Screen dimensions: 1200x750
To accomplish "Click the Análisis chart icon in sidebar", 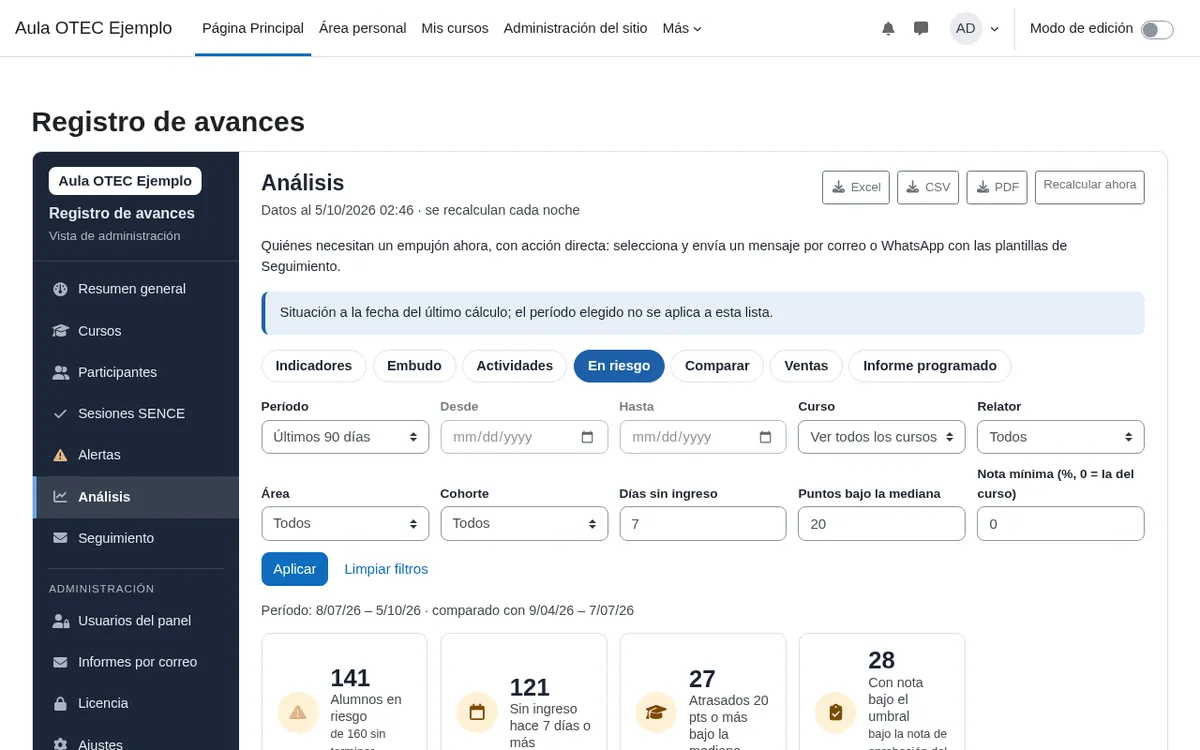I will pyautogui.click(x=60, y=497).
